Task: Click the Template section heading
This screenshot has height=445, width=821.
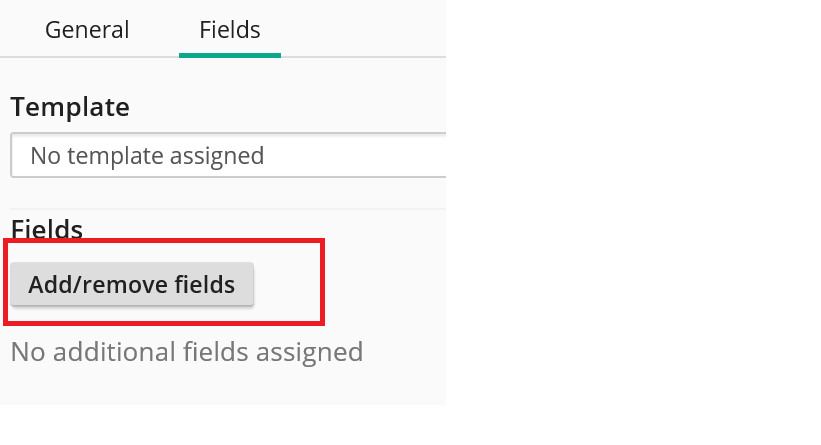Action: tap(70, 107)
